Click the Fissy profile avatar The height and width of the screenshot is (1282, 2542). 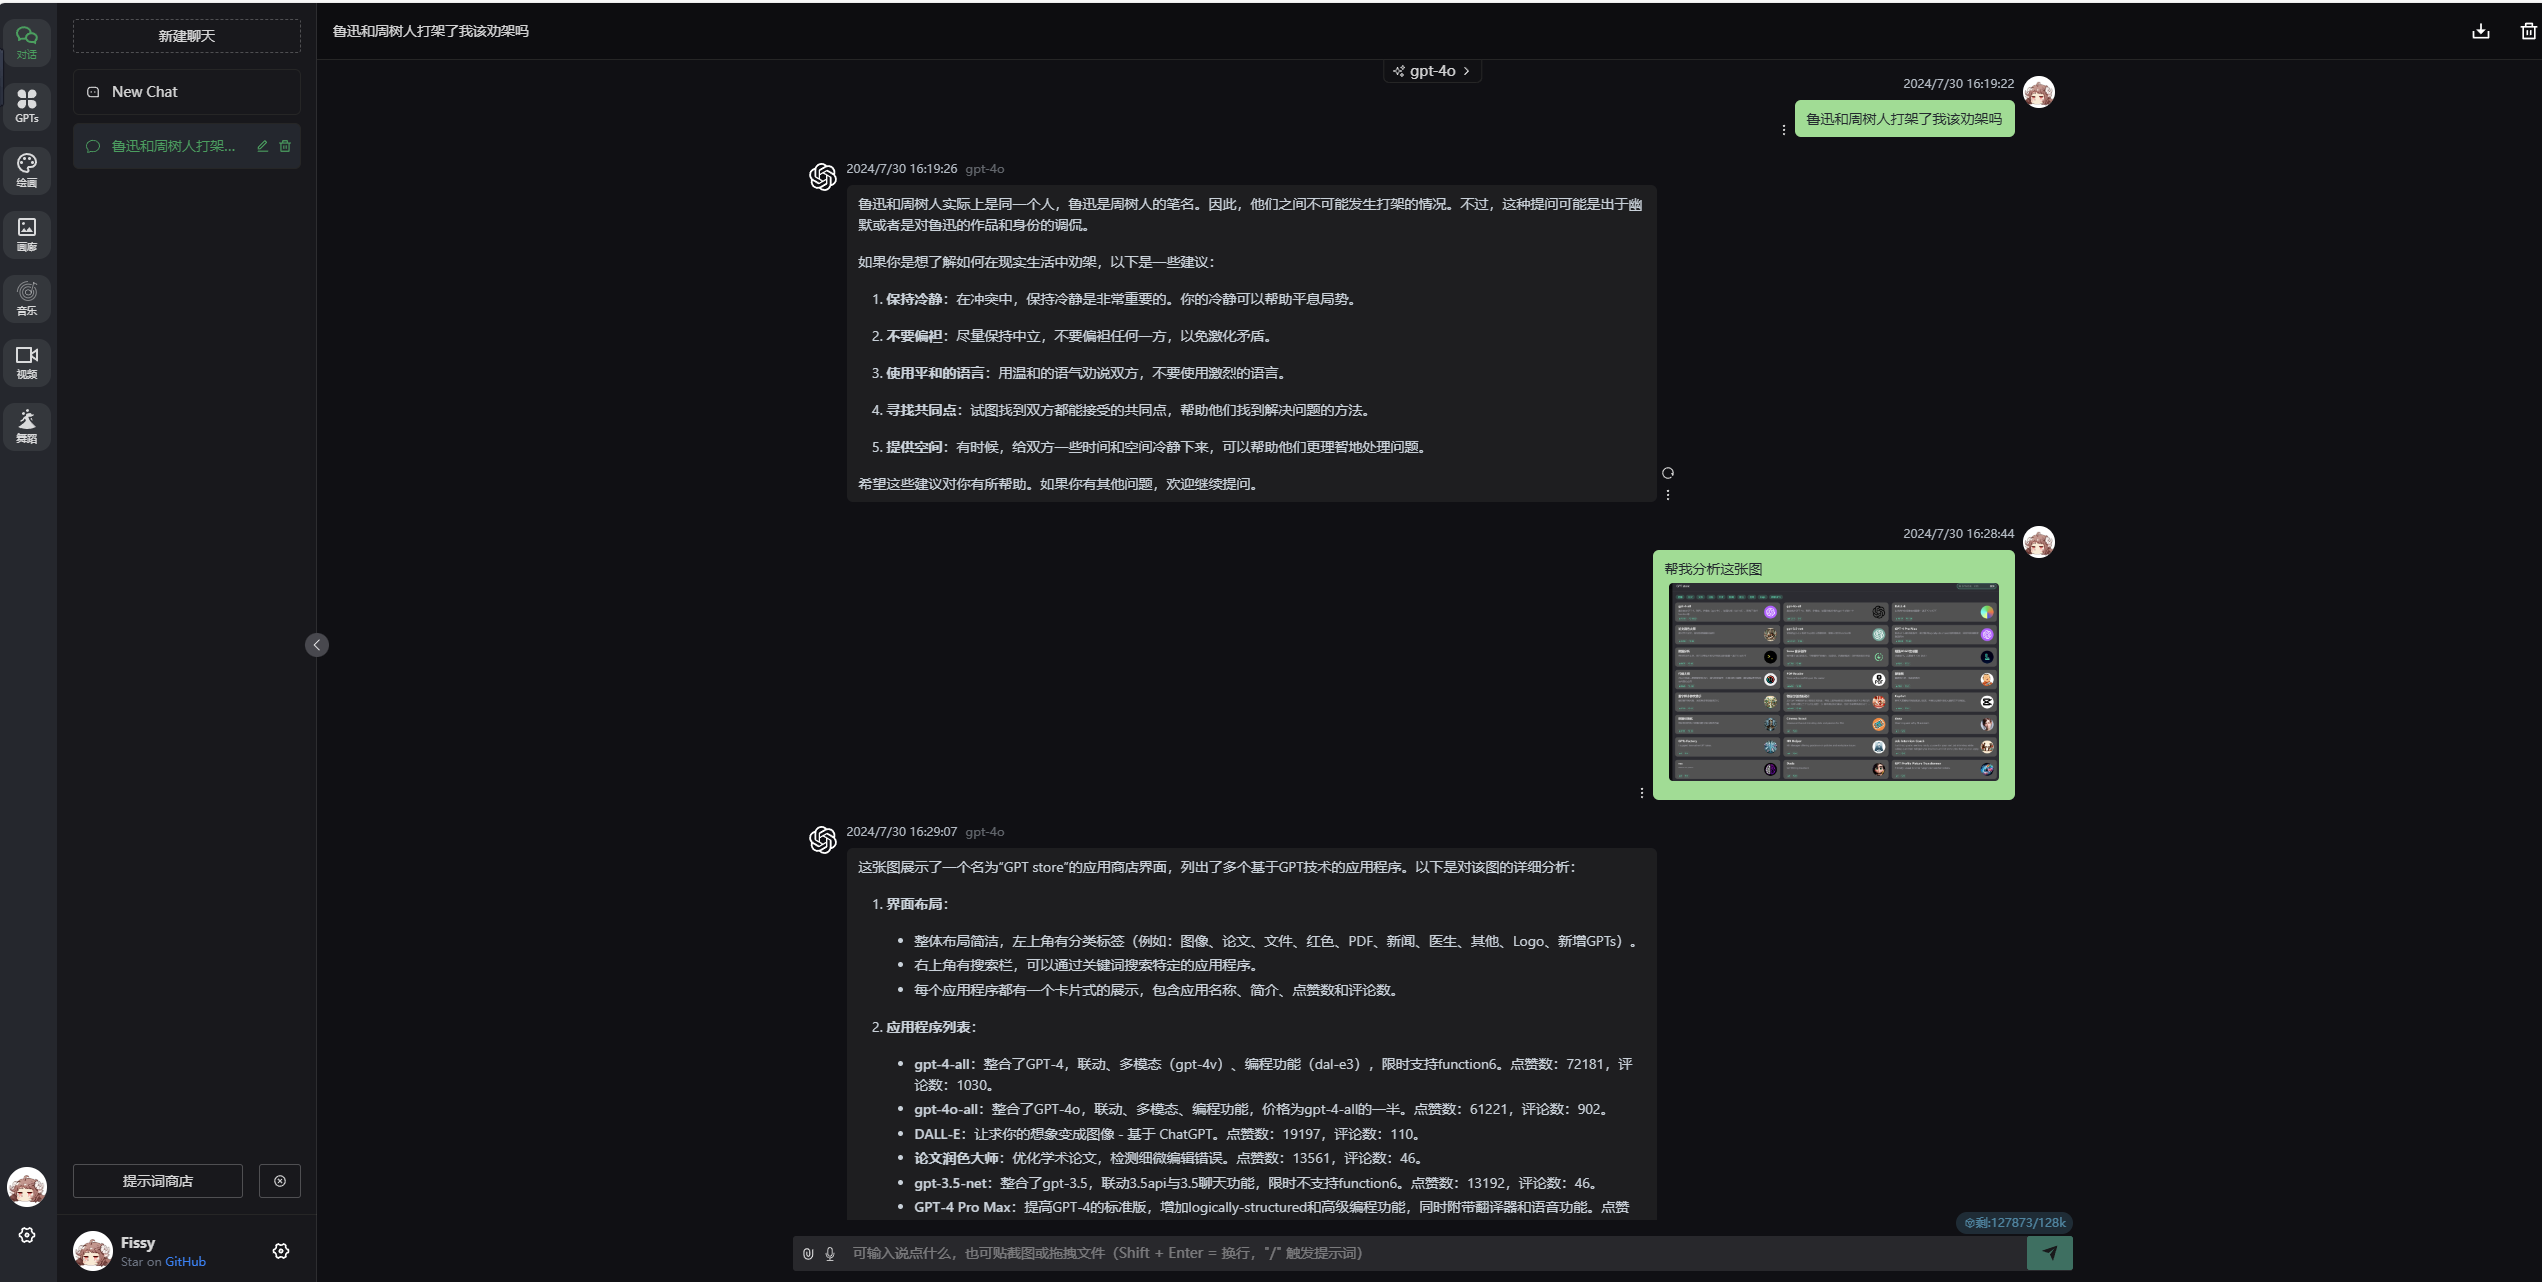pyautogui.click(x=93, y=1251)
